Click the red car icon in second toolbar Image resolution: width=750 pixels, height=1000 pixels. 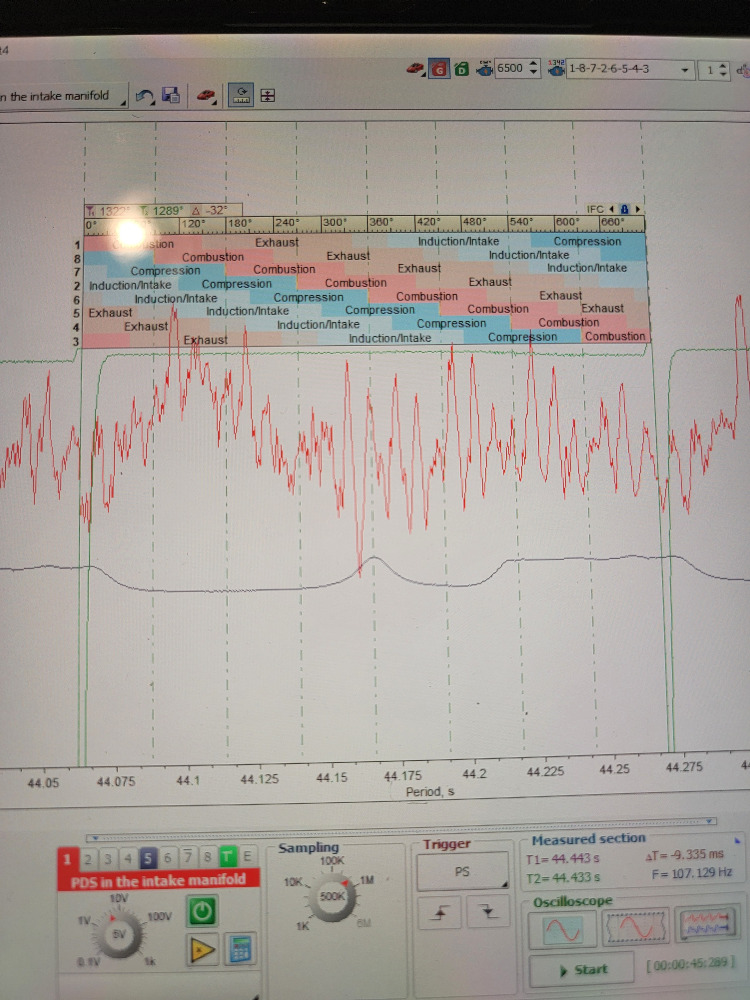click(x=206, y=96)
